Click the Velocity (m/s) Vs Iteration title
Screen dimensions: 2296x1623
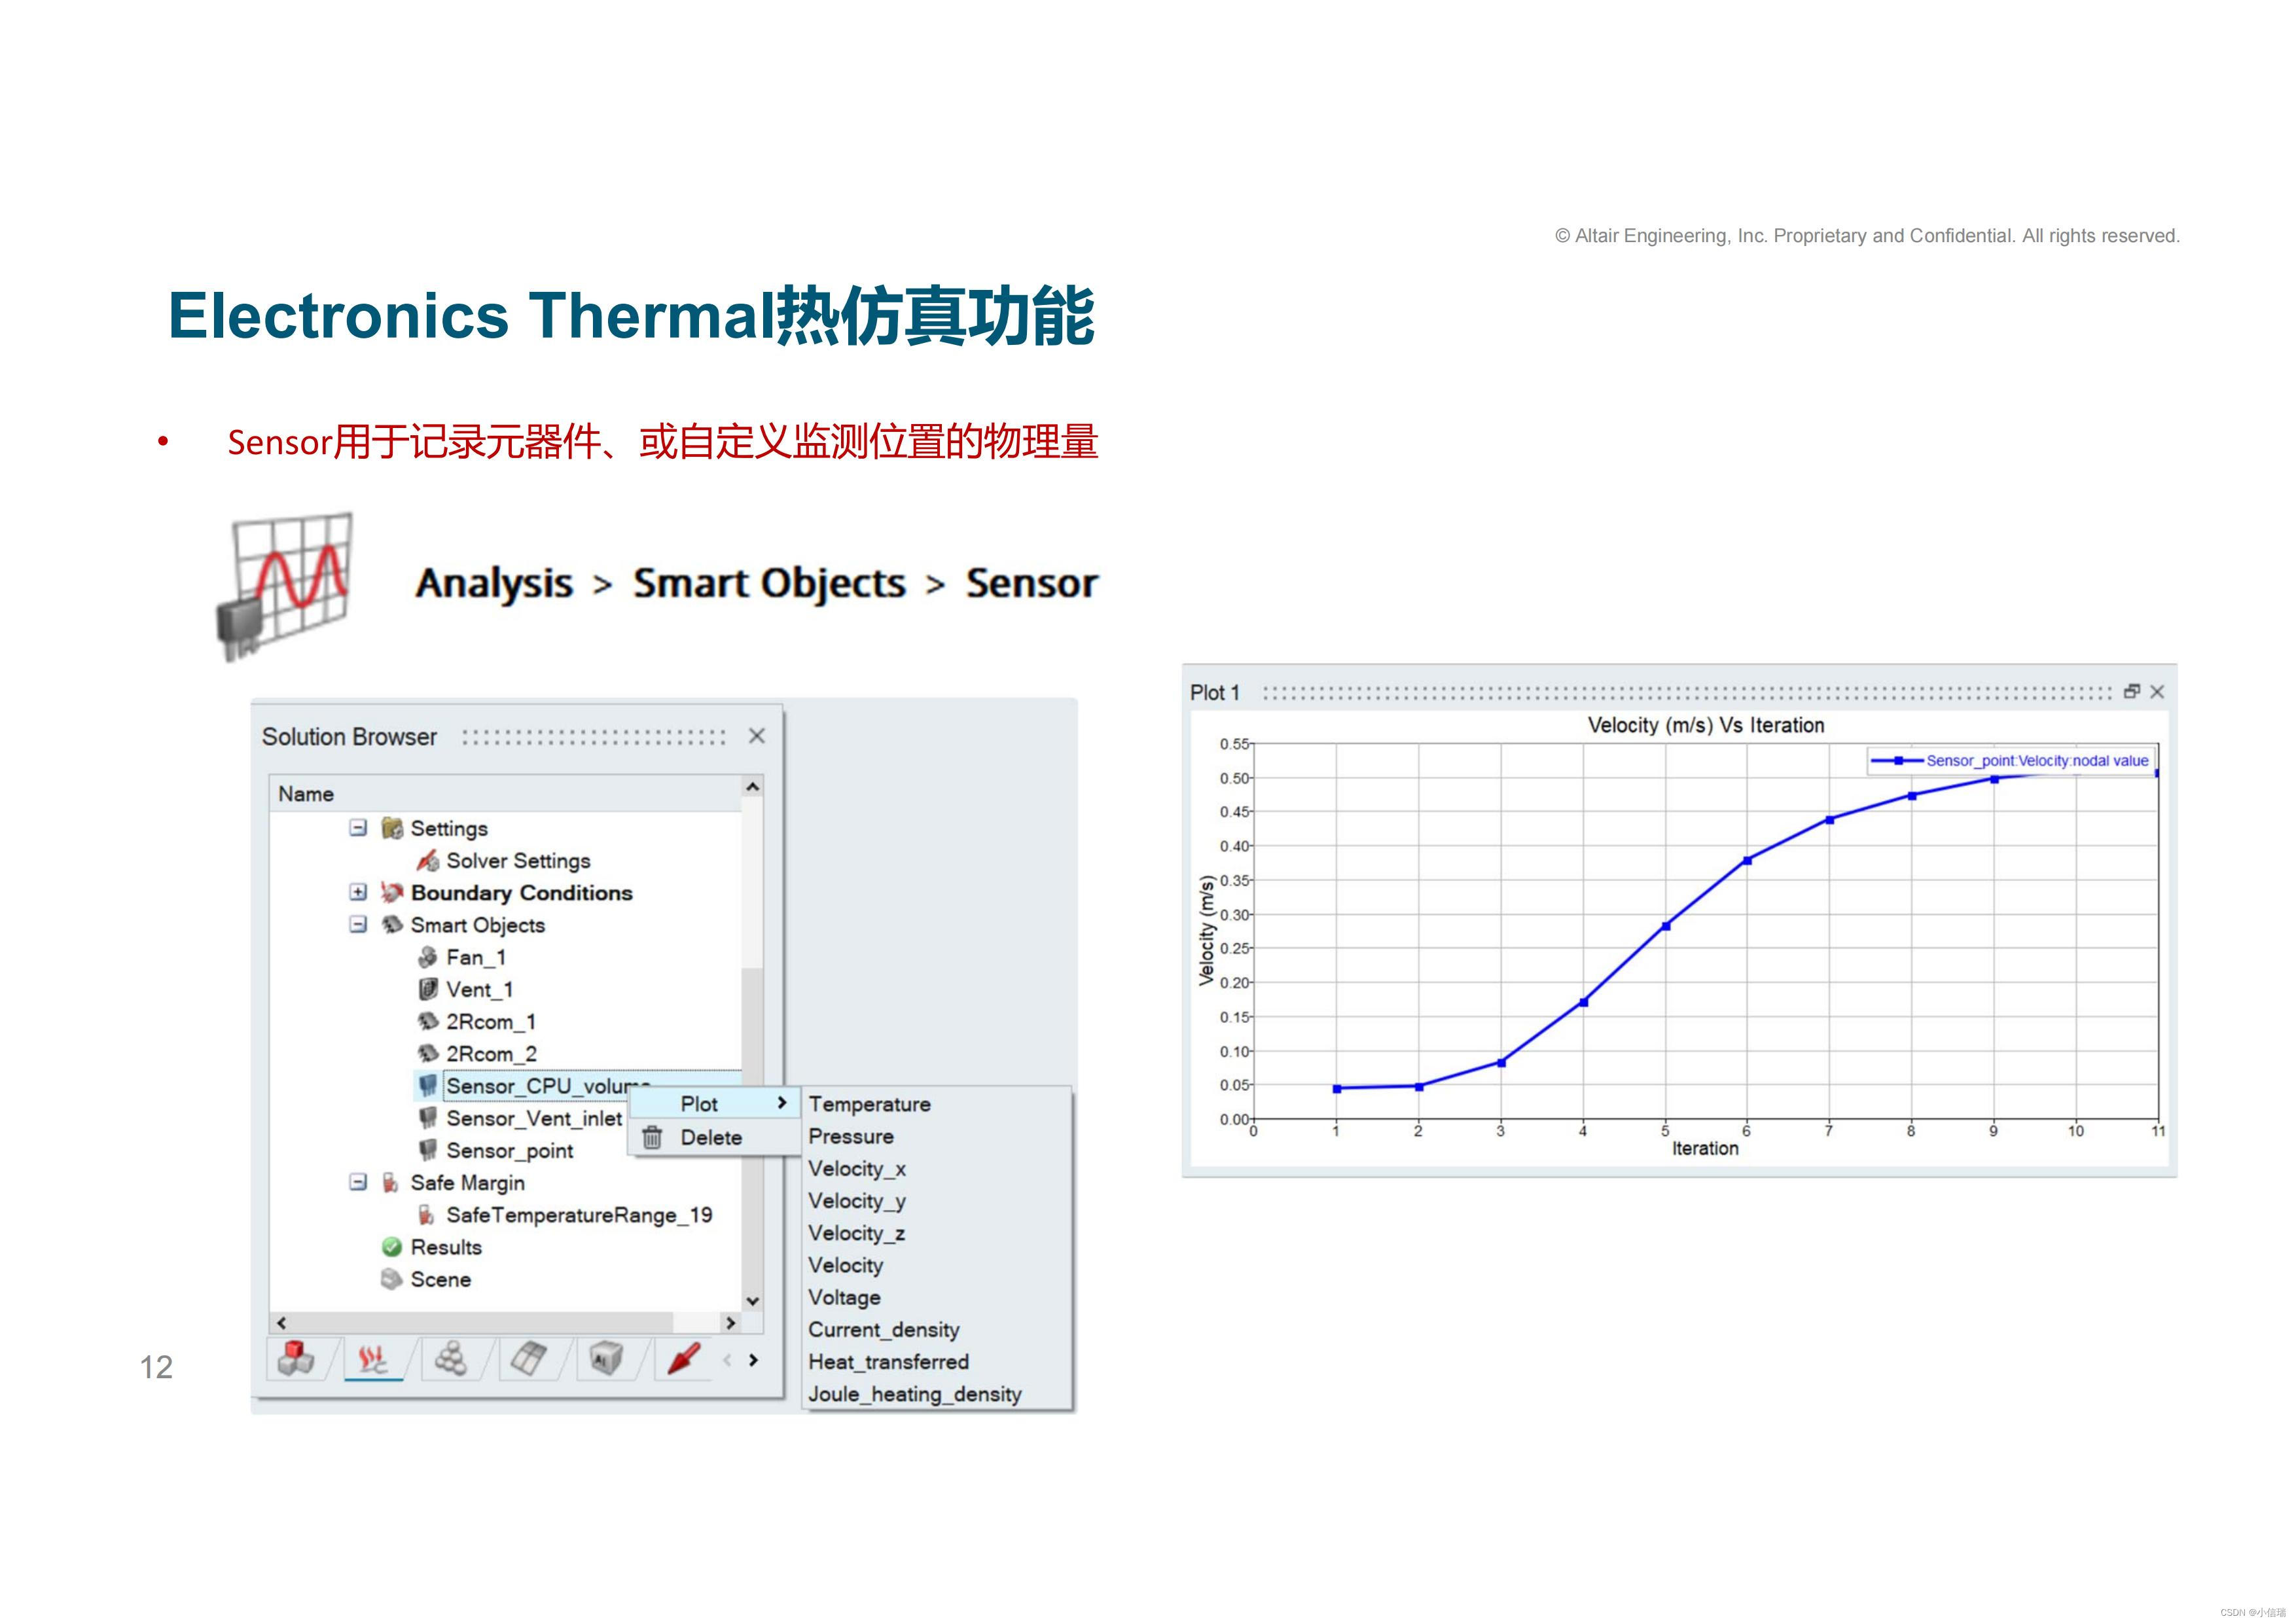pyautogui.click(x=1706, y=725)
